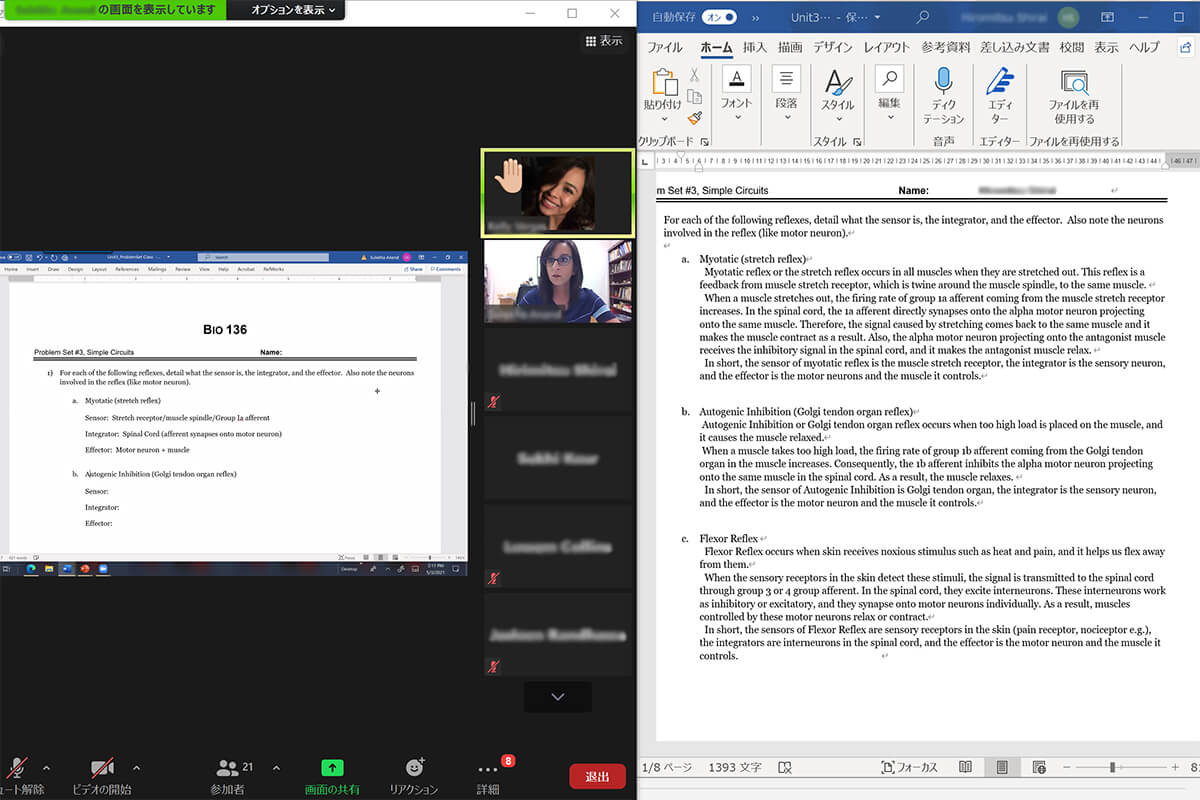1200x800 pixels.
Task: Click Word zoom out minus button
Action: coord(1068,767)
